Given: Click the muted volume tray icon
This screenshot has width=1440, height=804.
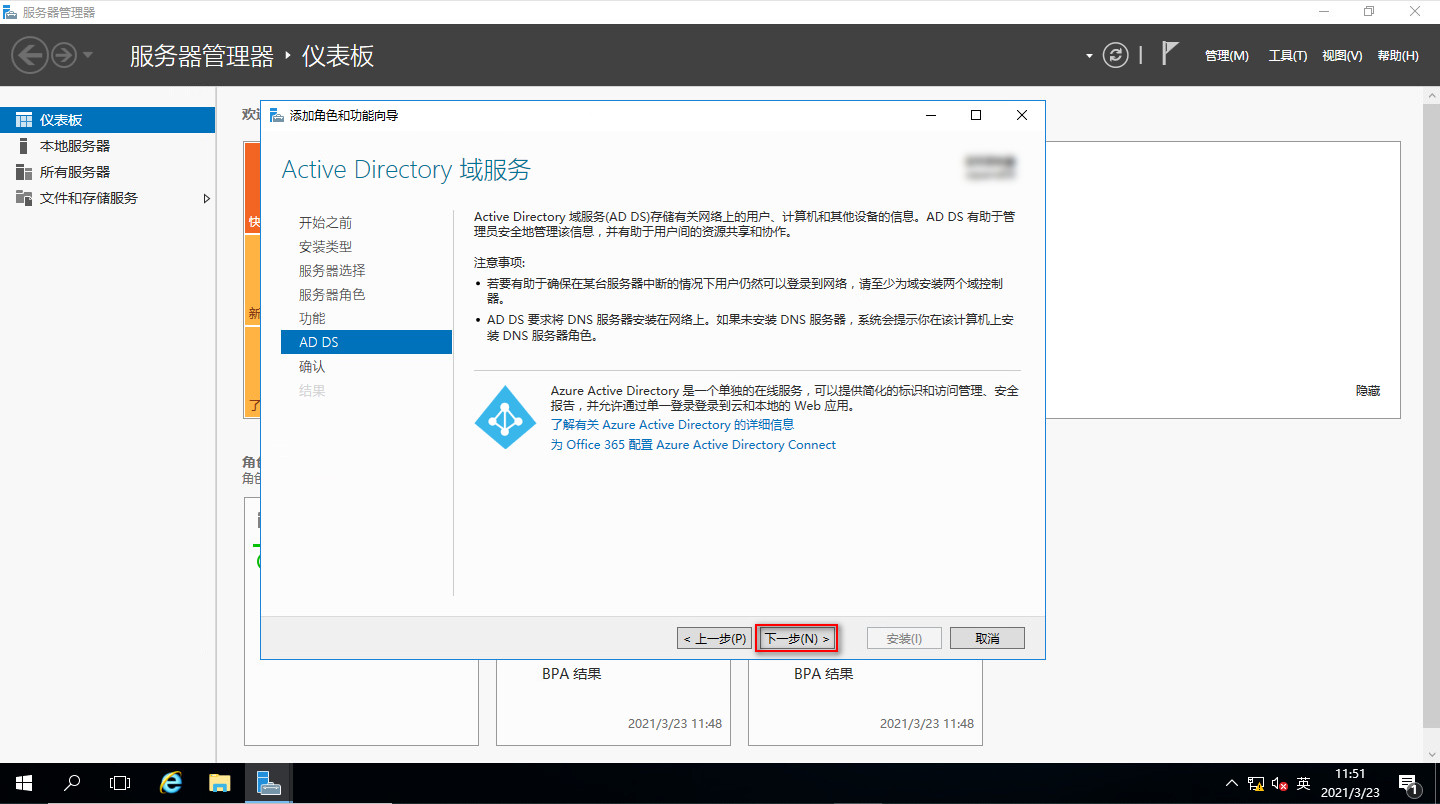Looking at the screenshot, I should tap(1279, 784).
